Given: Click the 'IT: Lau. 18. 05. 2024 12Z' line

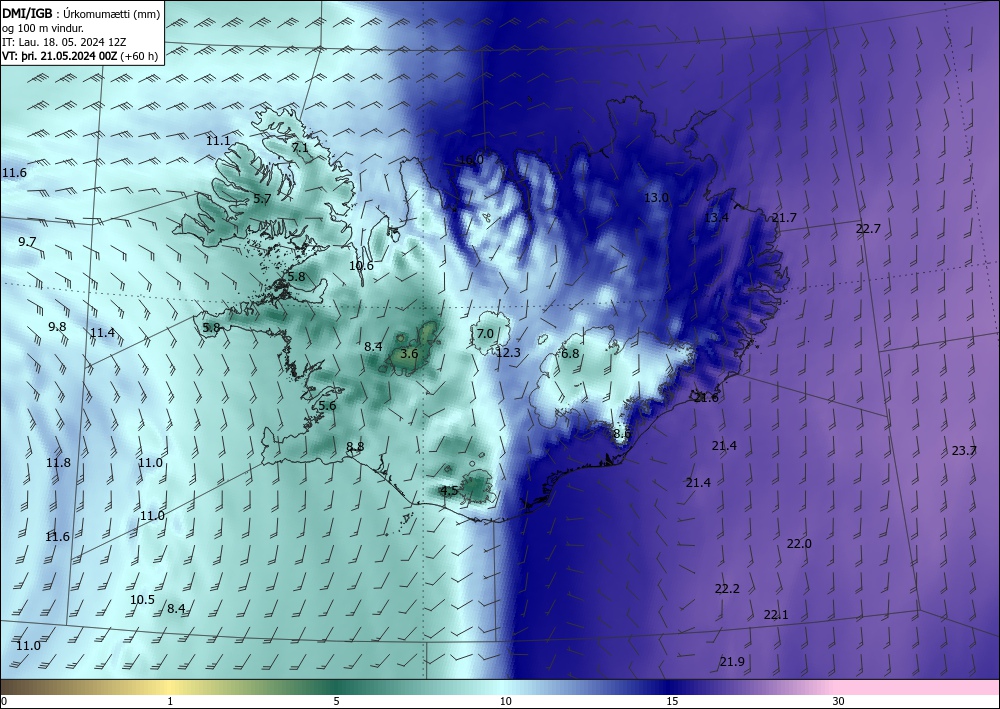Looking at the screenshot, I should (64, 41).
